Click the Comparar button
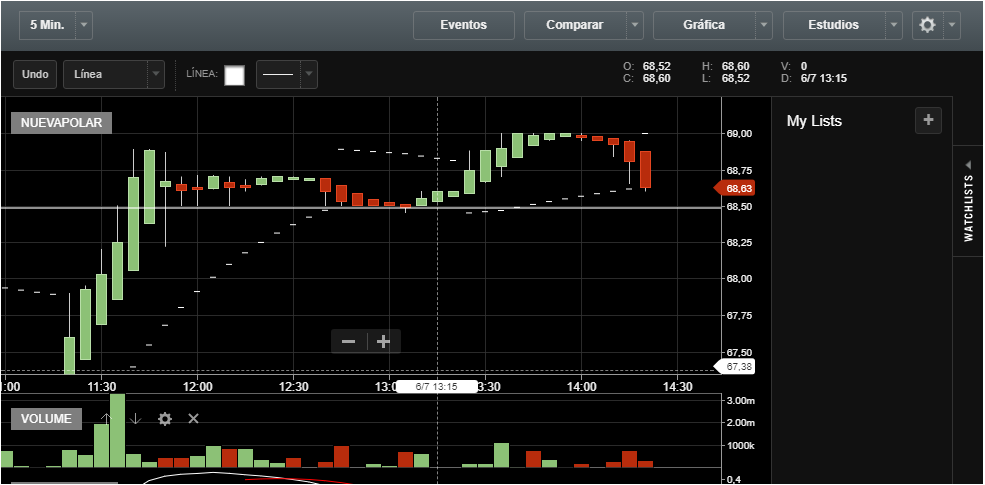The width and height of the screenshot is (985, 485). (x=575, y=25)
